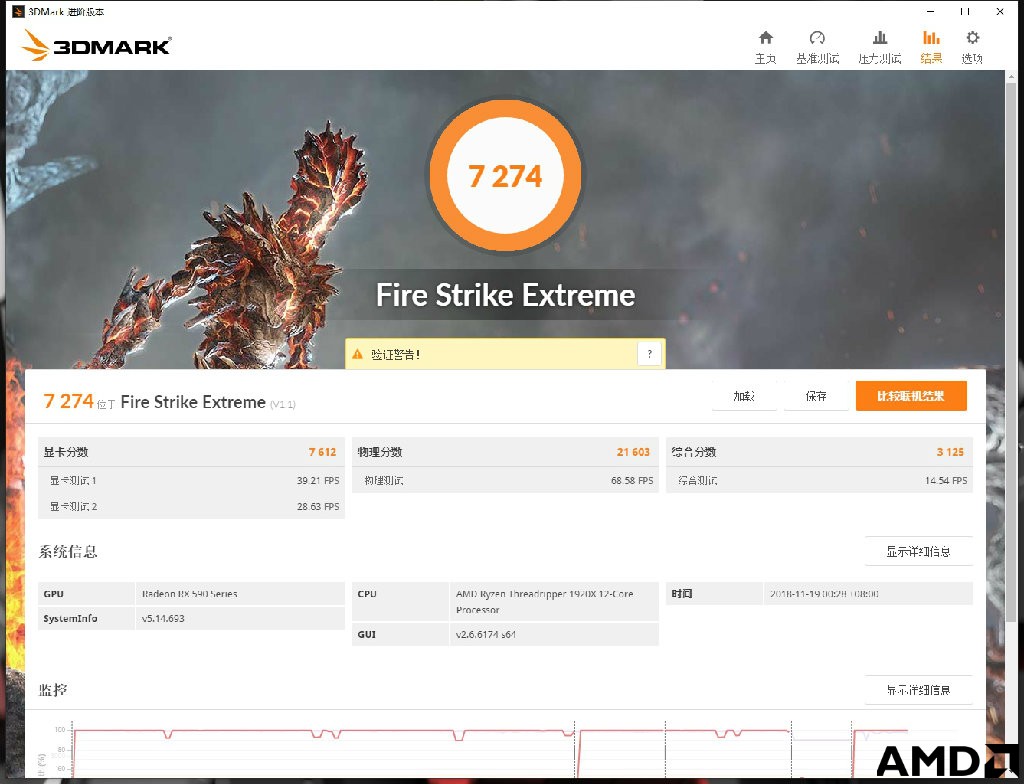Click the 验证警告! warning banner text
1024x784 pixels.
pyautogui.click(x=396, y=354)
